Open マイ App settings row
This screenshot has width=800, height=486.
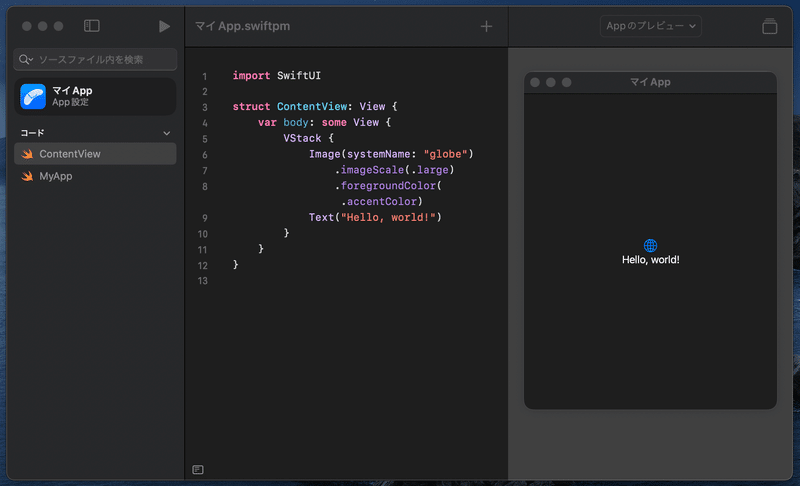point(95,96)
